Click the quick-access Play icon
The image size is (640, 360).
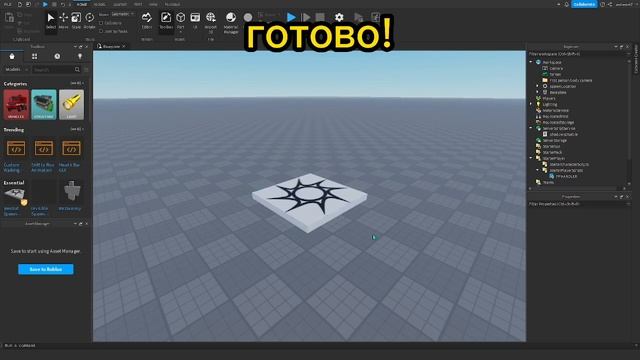tap(45, 4)
